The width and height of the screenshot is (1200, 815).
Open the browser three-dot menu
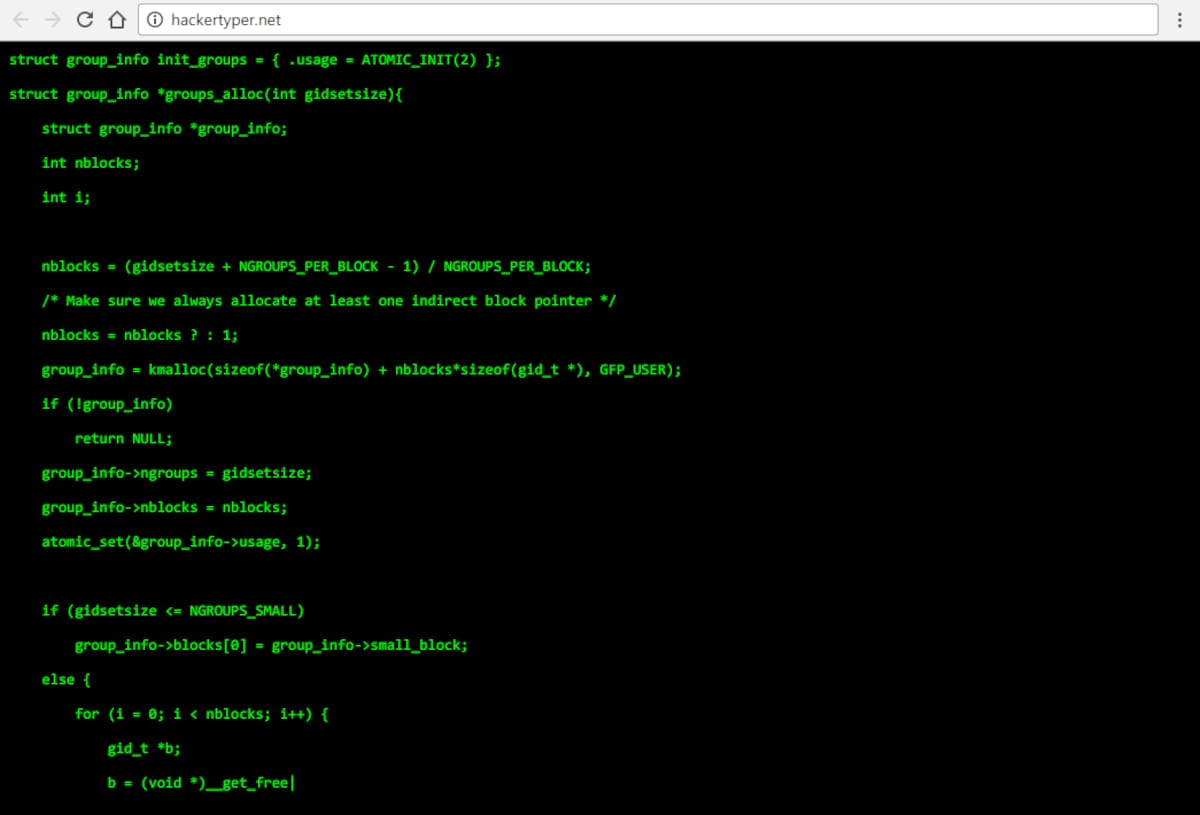point(1182,19)
